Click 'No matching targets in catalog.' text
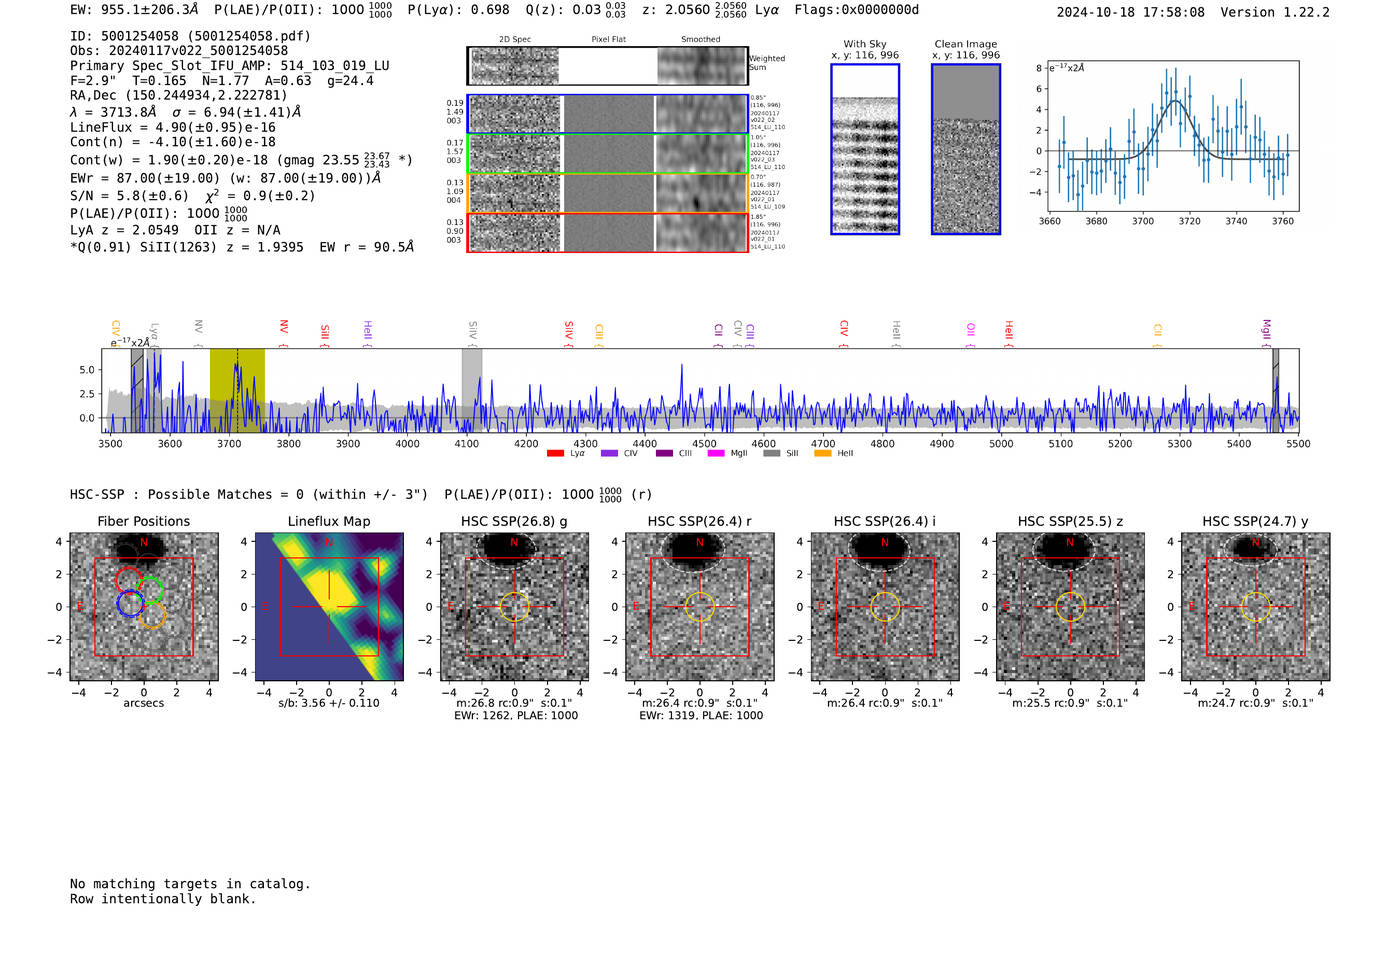Viewport: 1400px width, 953px height. click(x=190, y=884)
